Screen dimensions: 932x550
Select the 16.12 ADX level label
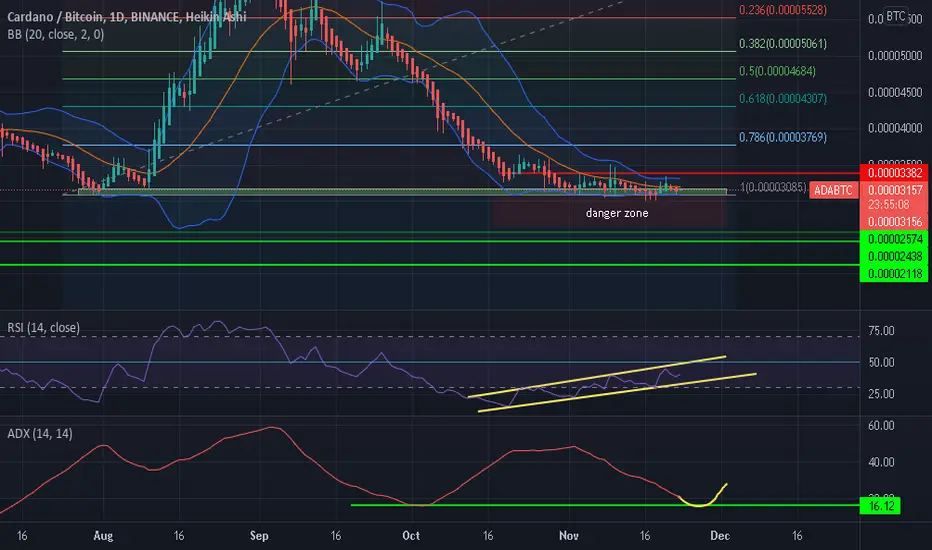[880, 506]
